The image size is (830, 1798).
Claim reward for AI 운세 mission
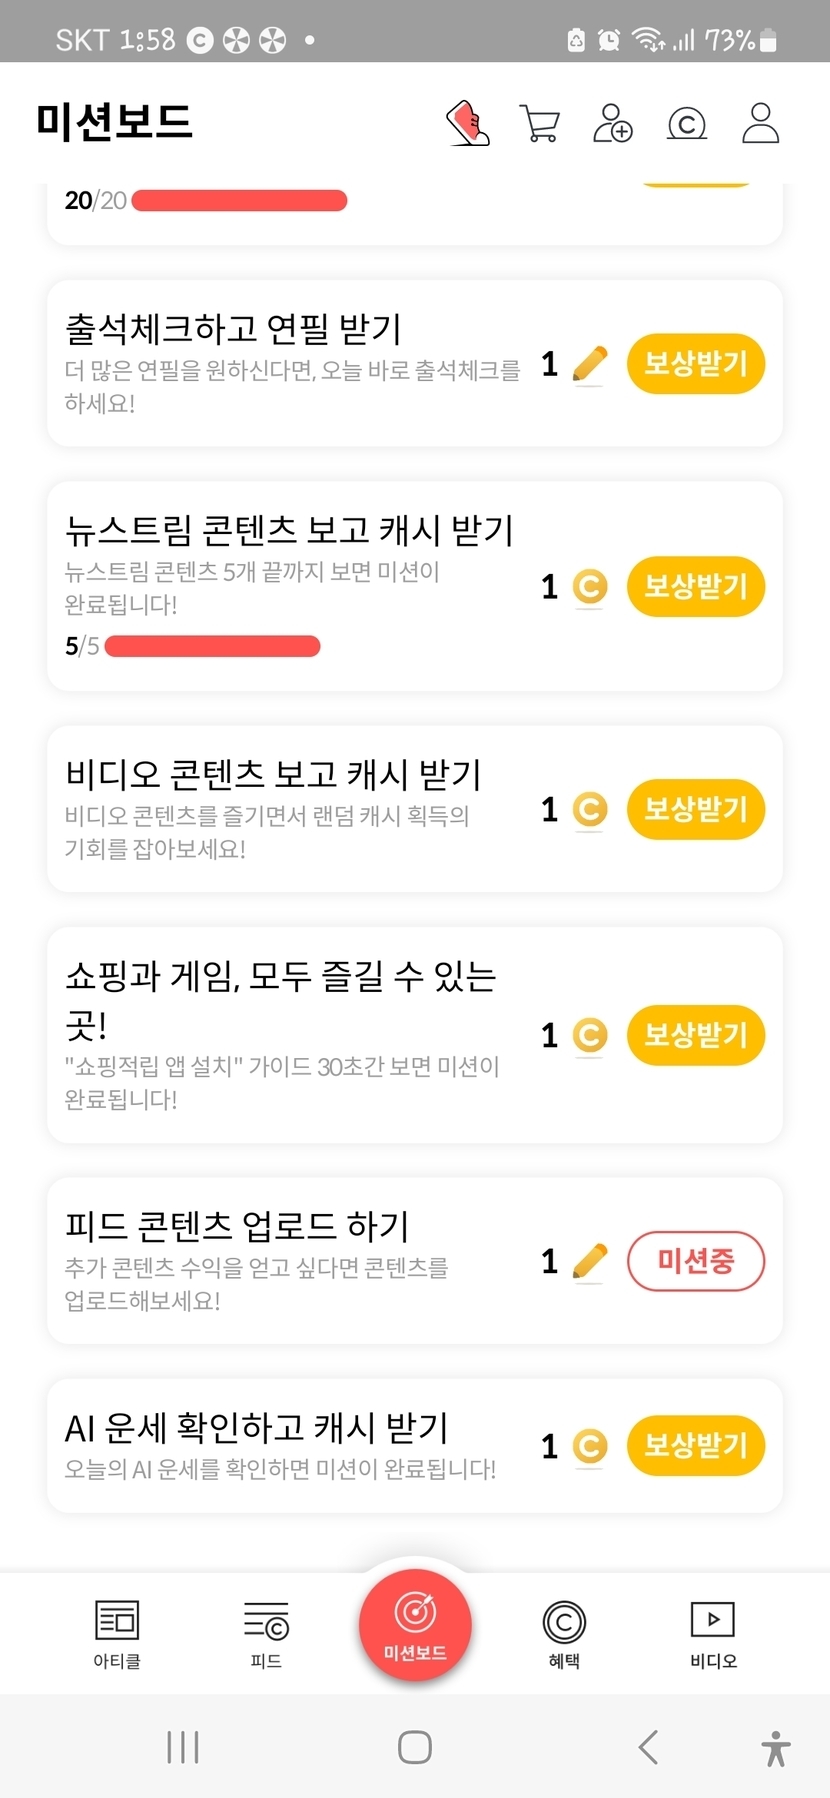tap(695, 1445)
